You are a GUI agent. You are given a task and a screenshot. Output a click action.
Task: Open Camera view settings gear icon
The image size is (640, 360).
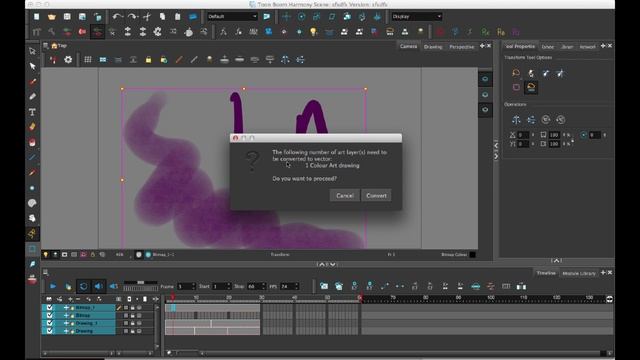68,60
